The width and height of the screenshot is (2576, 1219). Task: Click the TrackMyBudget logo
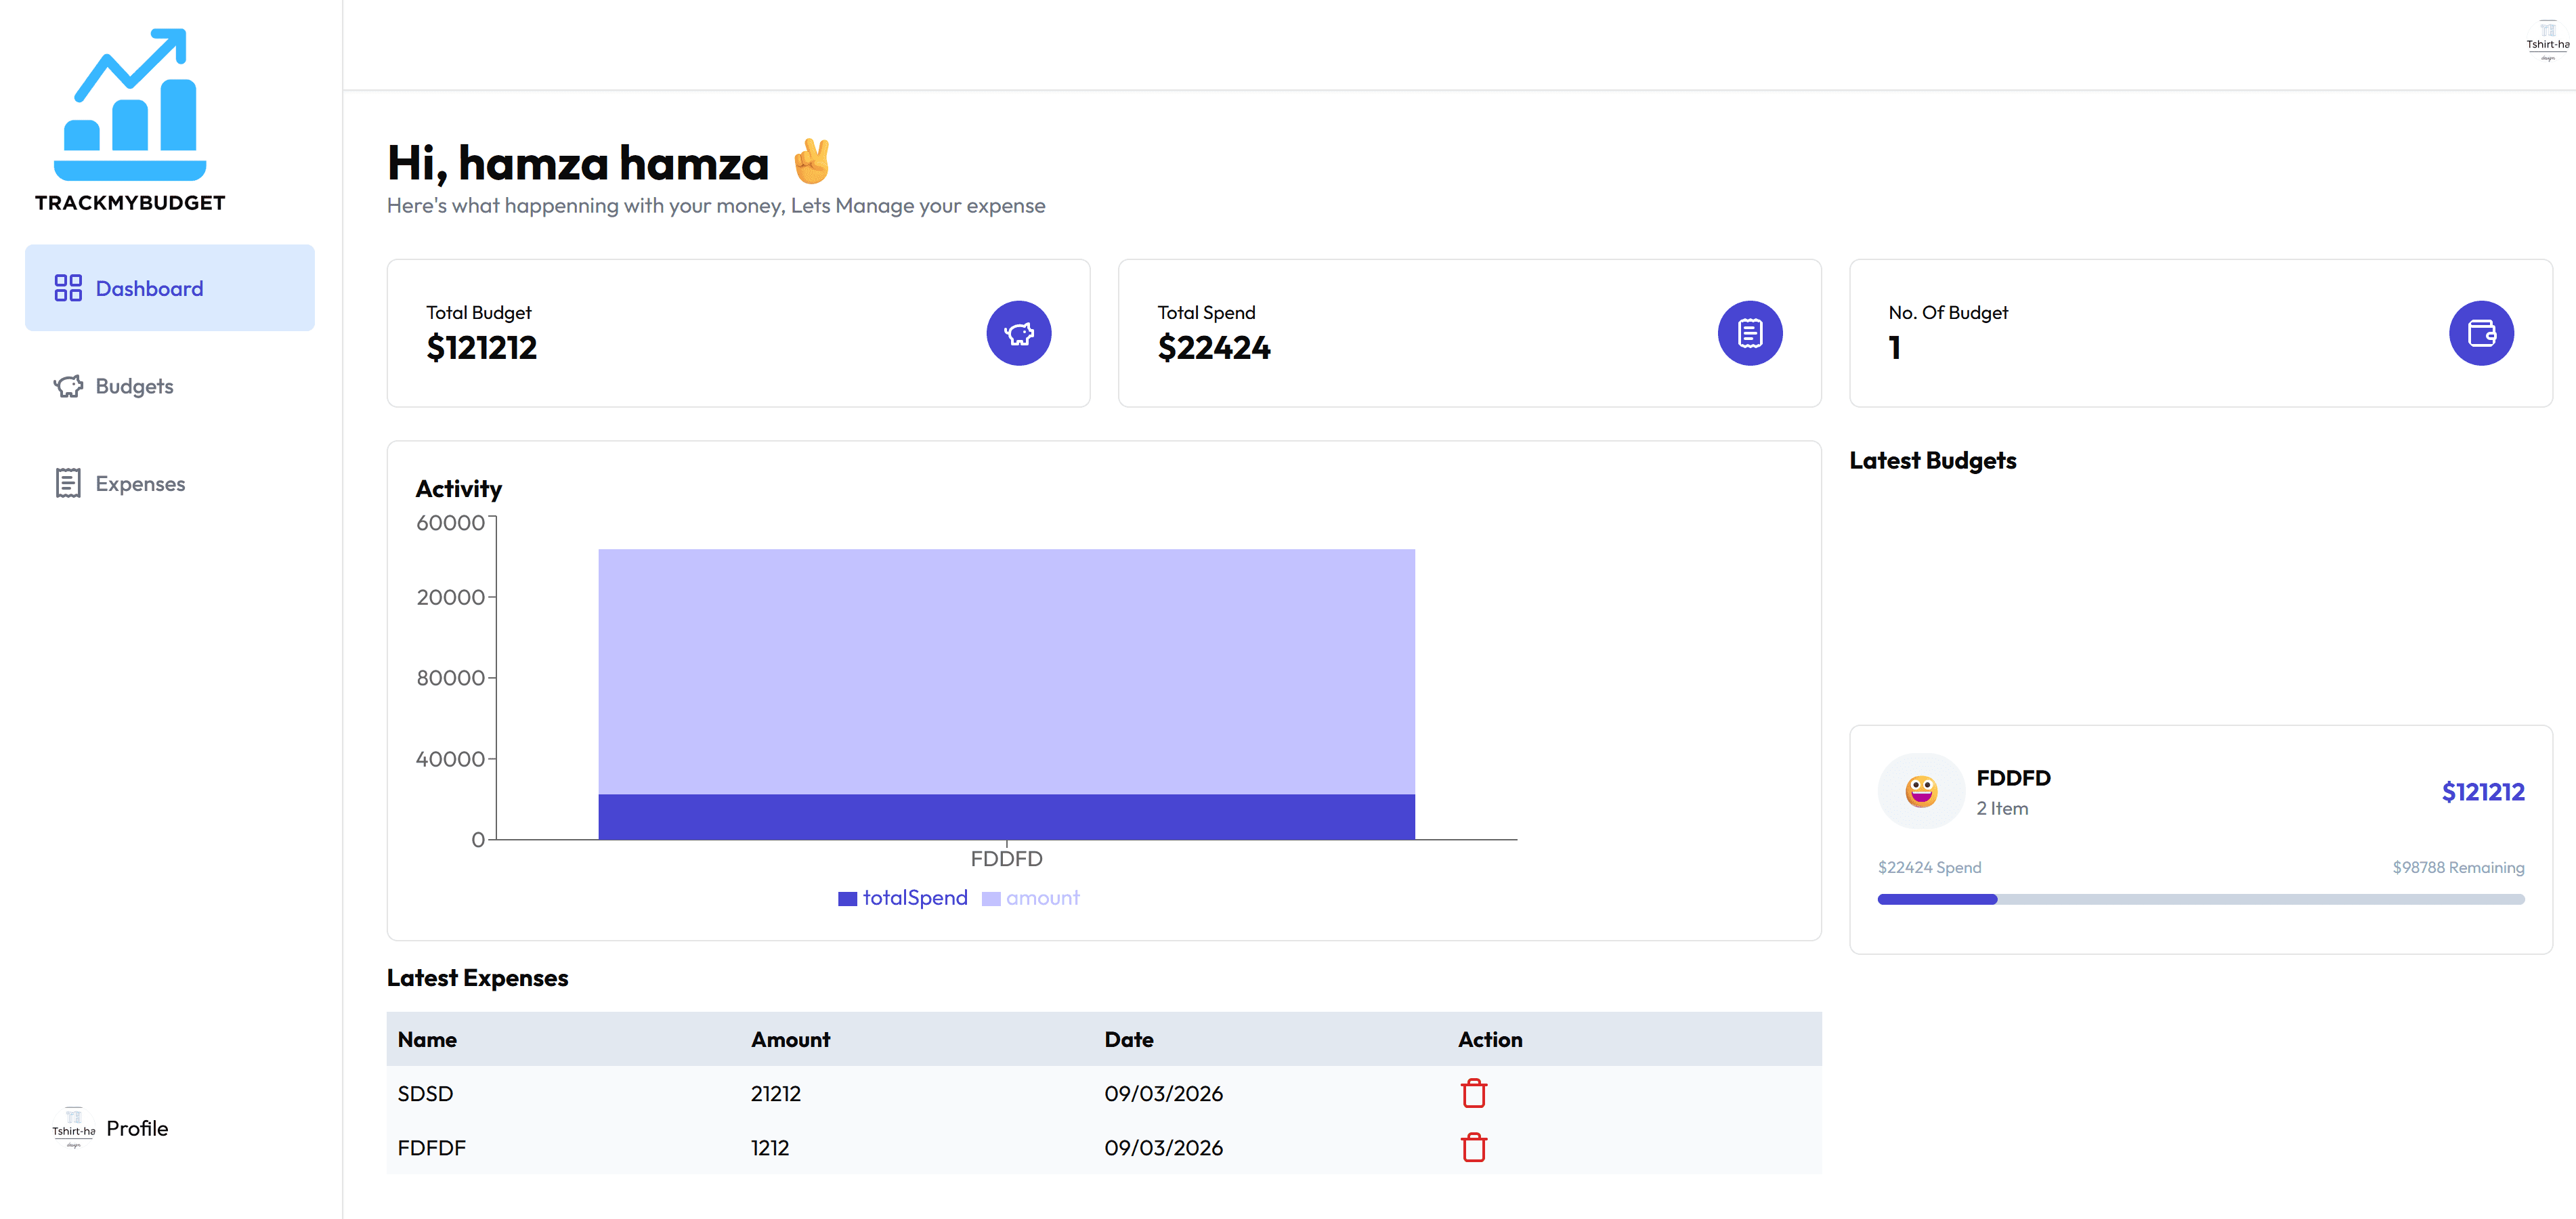tap(130, 120)
